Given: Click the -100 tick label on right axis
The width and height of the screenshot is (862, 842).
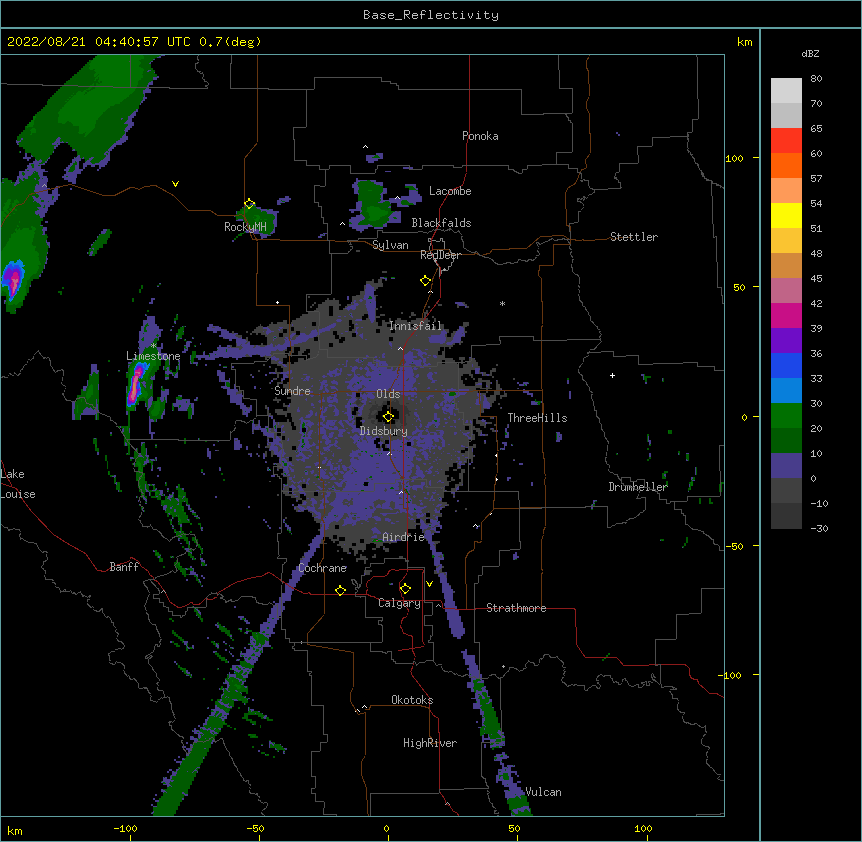Looking at the screenshot, I should (731, 675).
